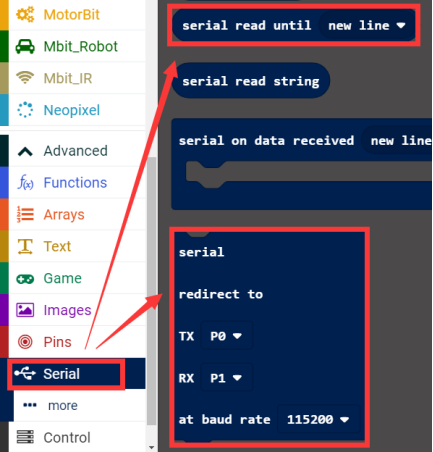Open the baud rate 115200 dropdown
This screenshot has height=452, width=433.
point(318,419)
